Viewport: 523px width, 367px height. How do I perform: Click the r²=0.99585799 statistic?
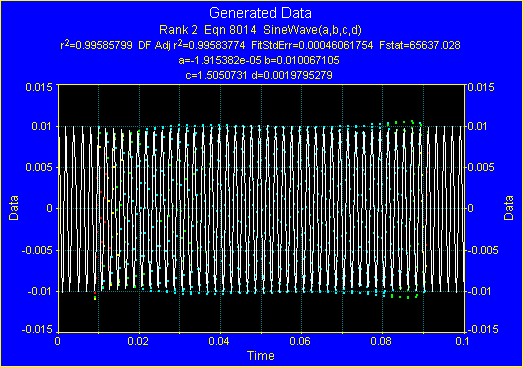click(x=96, y=45)
